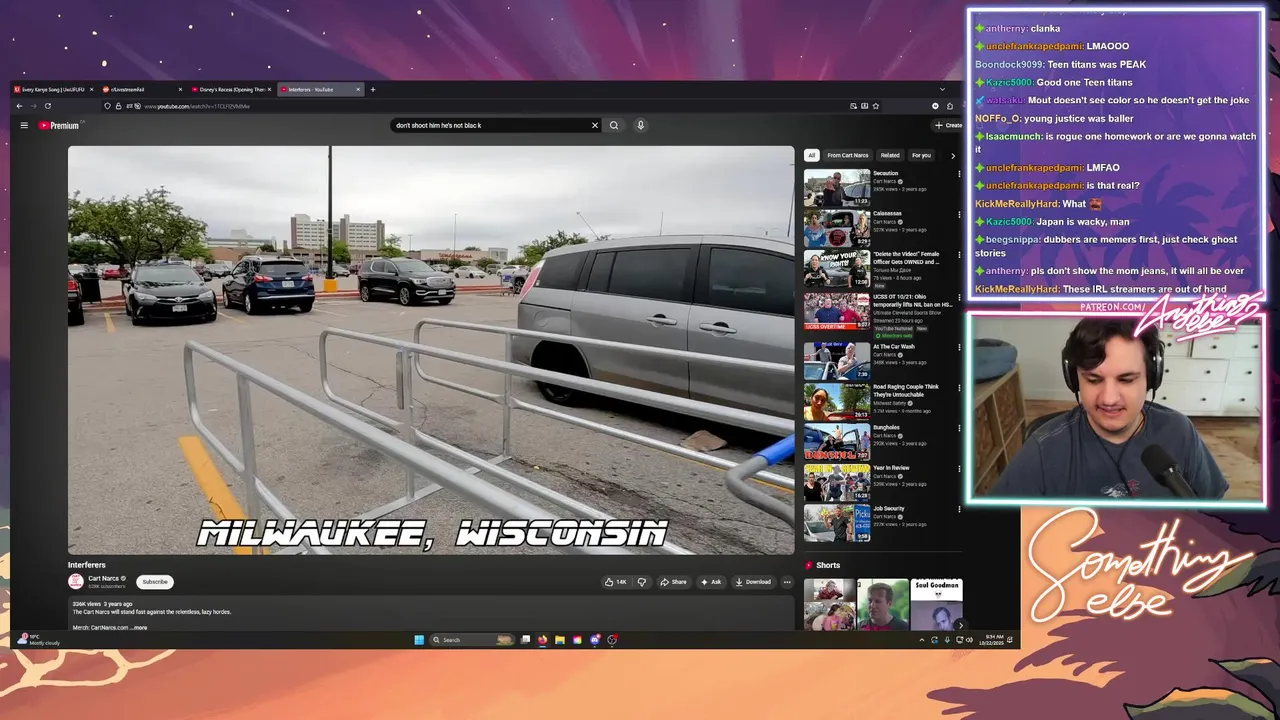Share the Interferers video
The height and width of the screenshot is (720, 1280).
click(x=674, y=582)
